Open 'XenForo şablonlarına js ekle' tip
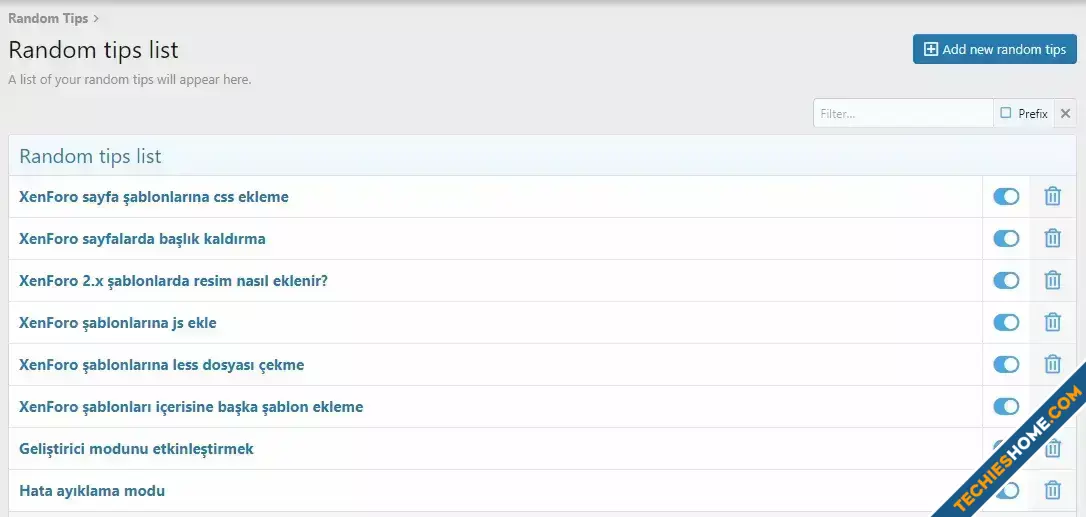The image size is (1086, 517). [x=118, y=323]
